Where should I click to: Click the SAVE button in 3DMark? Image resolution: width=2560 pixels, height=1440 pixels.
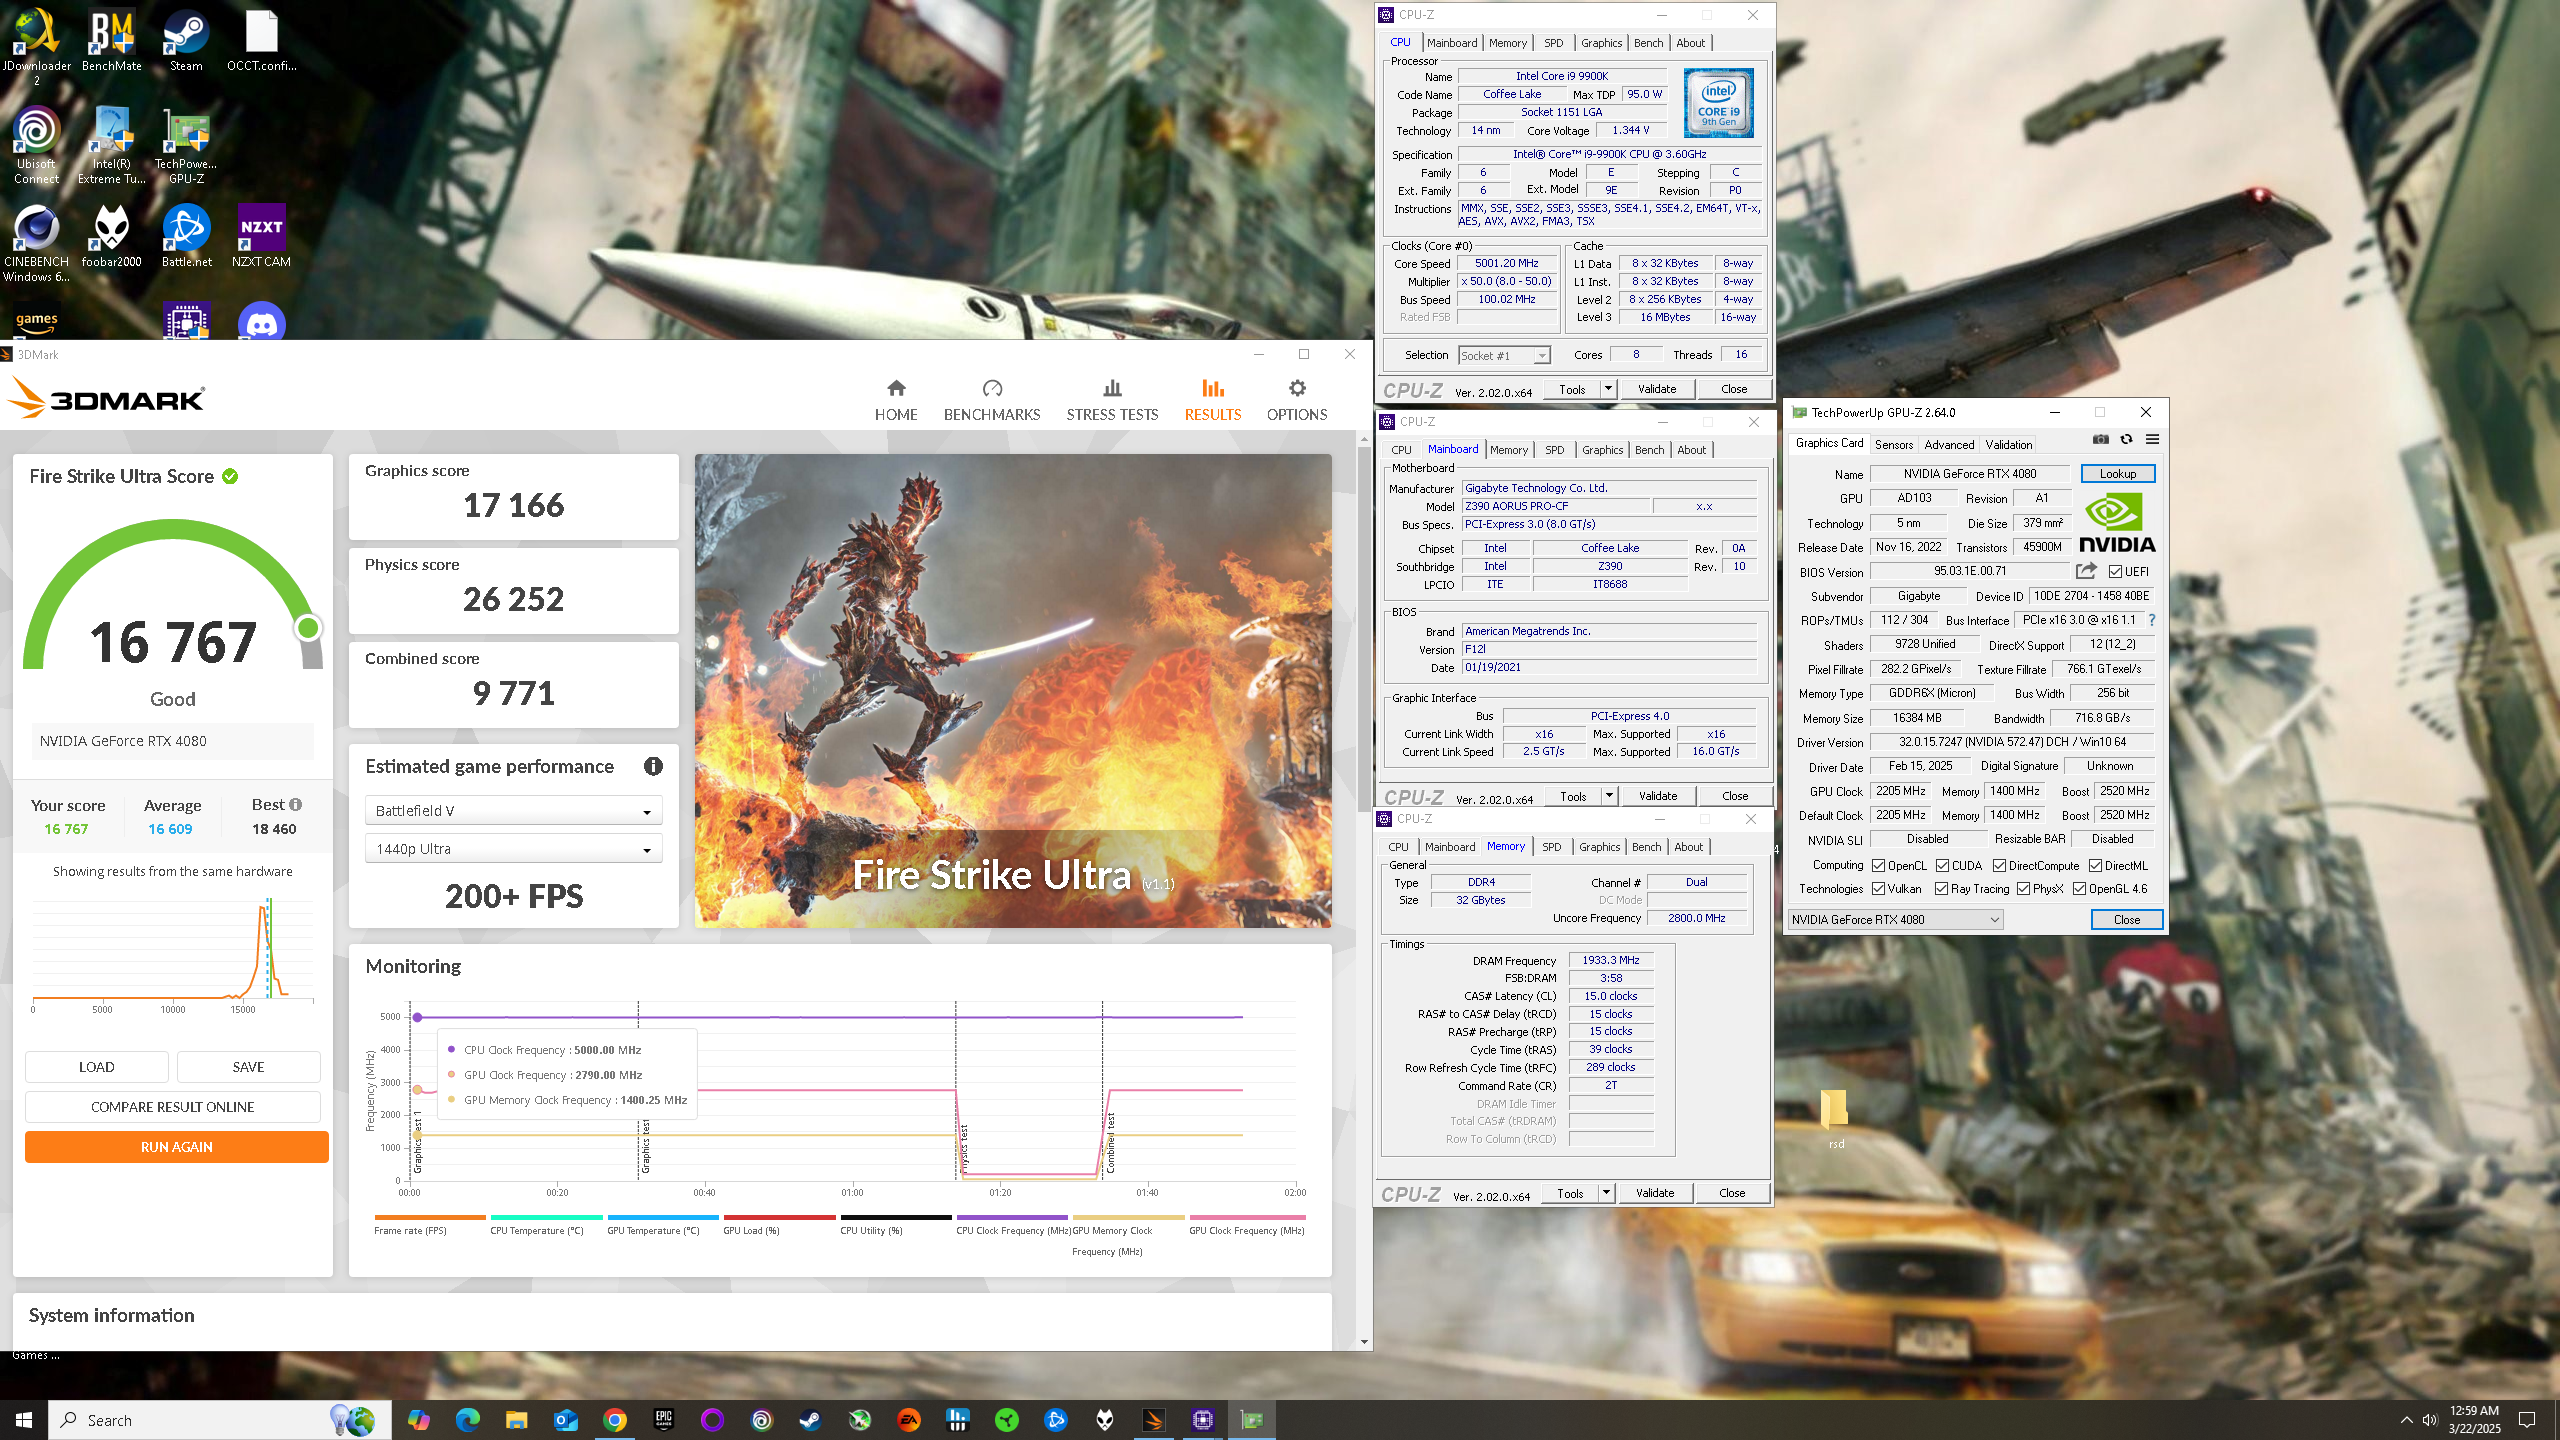coord(249,1067)
